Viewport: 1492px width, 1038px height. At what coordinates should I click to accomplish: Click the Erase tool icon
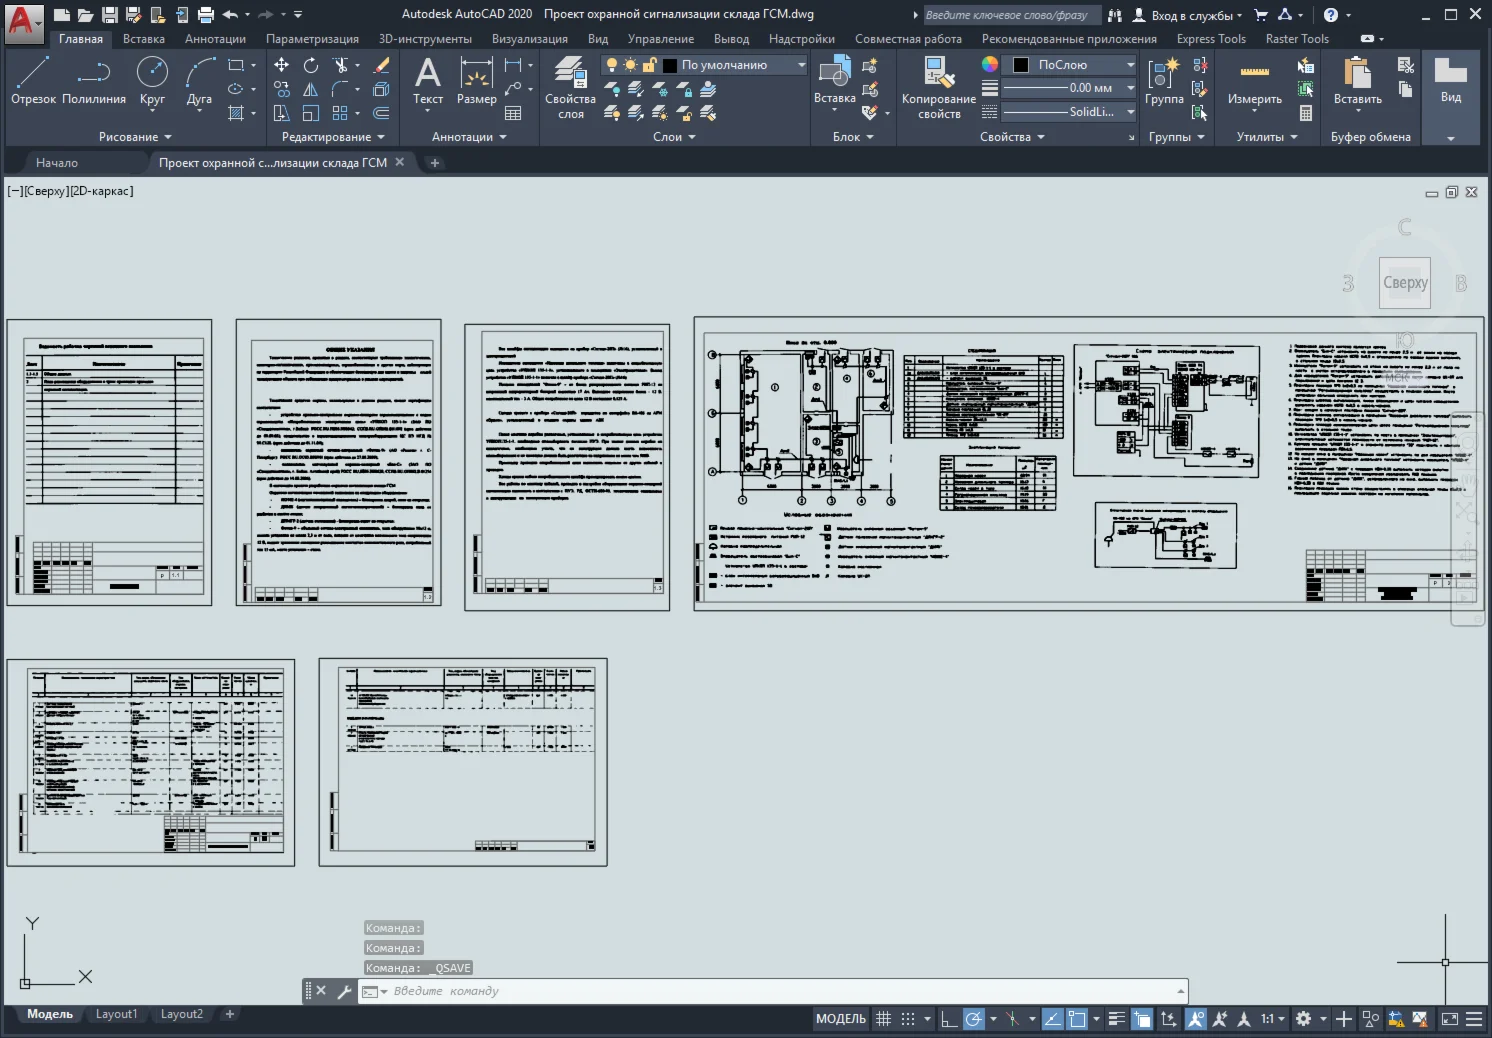(x=381, y=65)
